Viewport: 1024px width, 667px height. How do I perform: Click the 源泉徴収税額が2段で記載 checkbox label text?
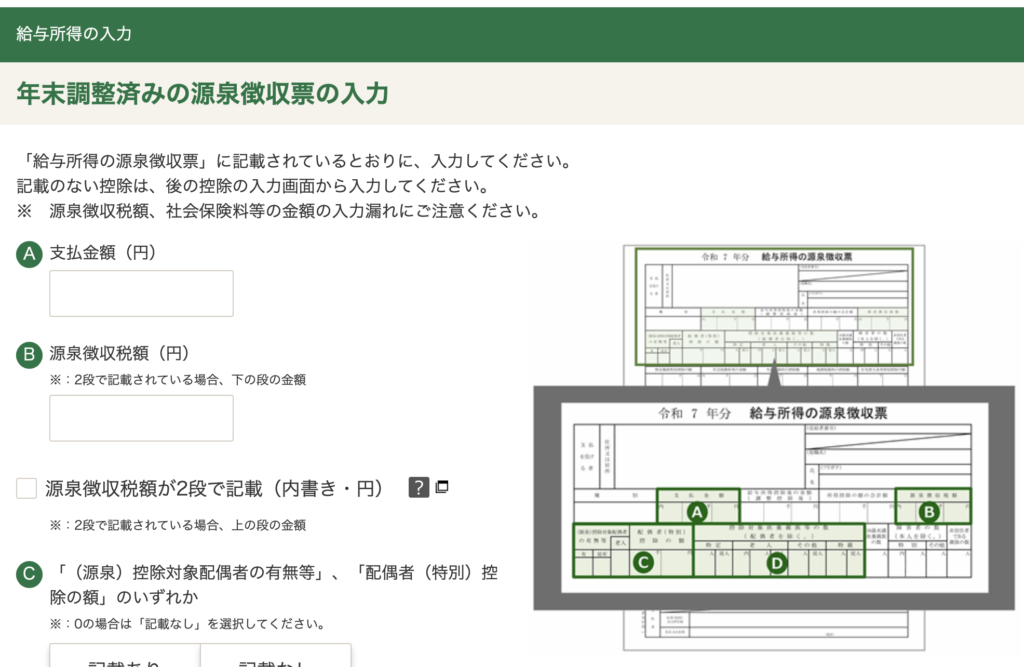(x=215, y=488)
